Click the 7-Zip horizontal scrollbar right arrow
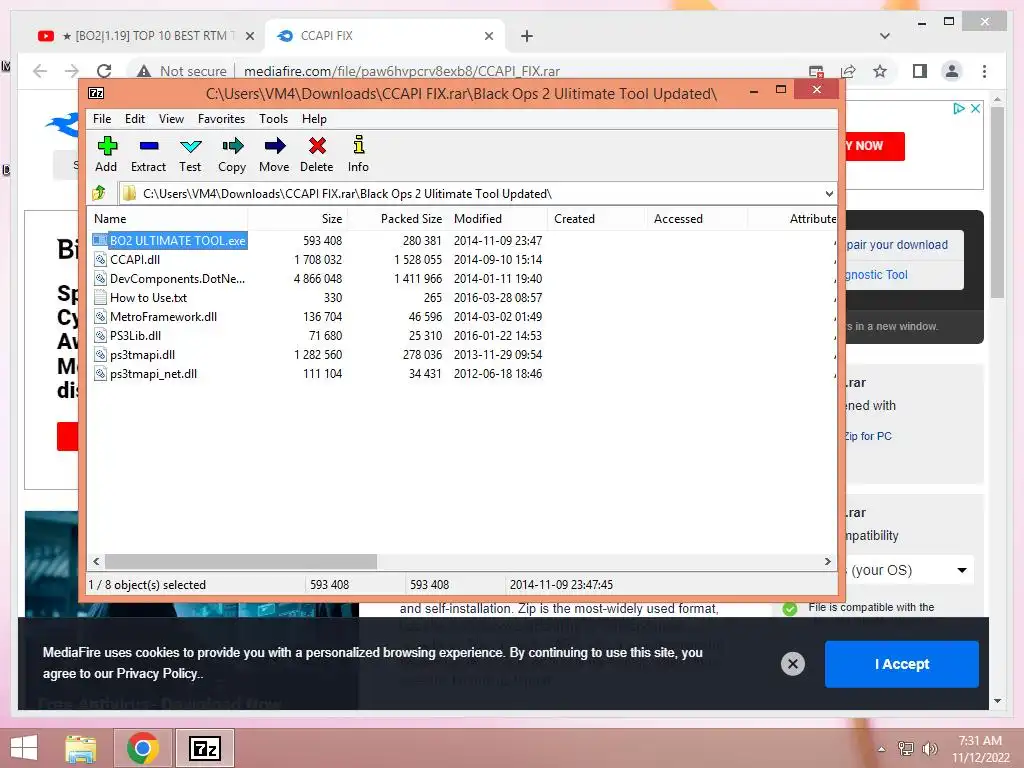 [827, 562]
